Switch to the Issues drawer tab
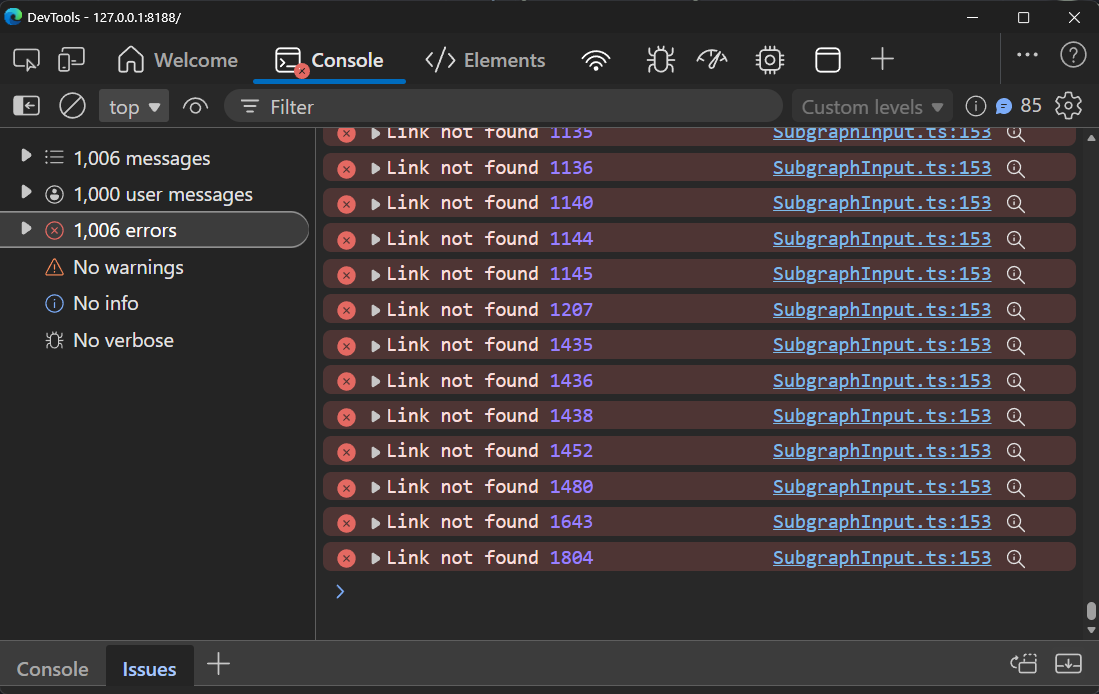The height and width of the screenshot is (694, 1099). click(x=149, y=669)
